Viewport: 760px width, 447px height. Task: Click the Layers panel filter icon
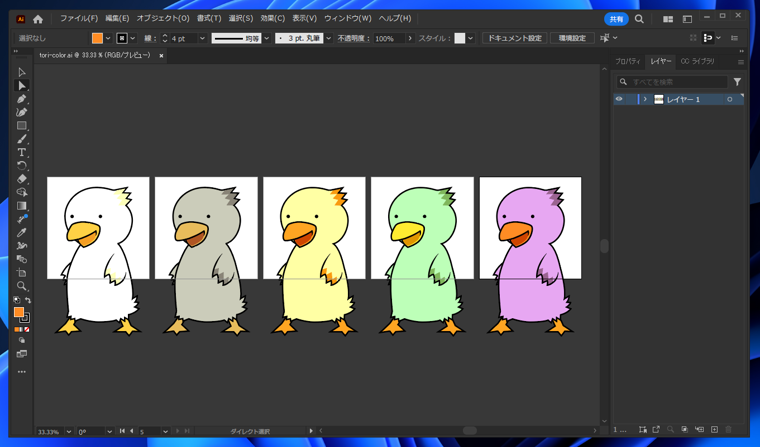tap(737, 82)
